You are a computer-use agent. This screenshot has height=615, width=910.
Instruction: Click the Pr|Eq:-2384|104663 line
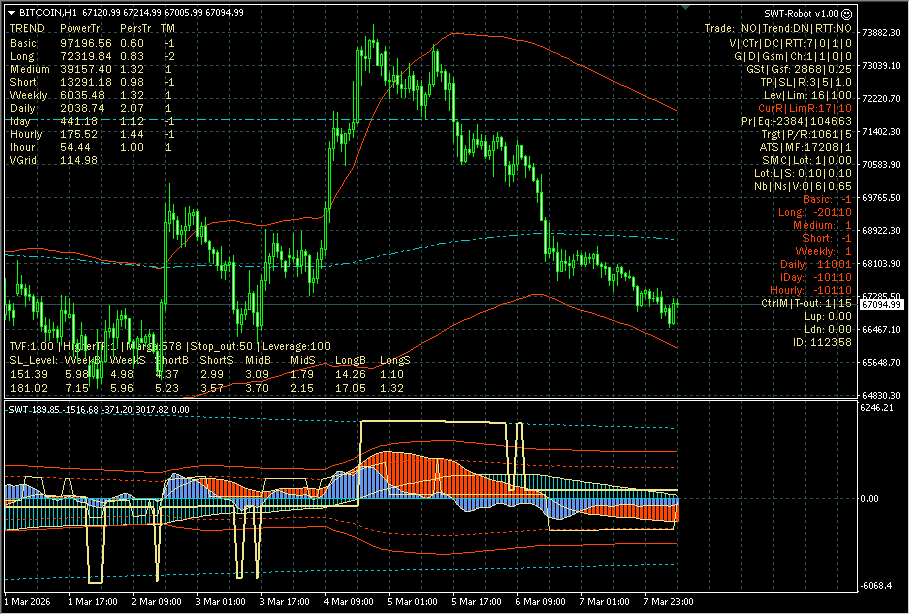coord(796,122)
